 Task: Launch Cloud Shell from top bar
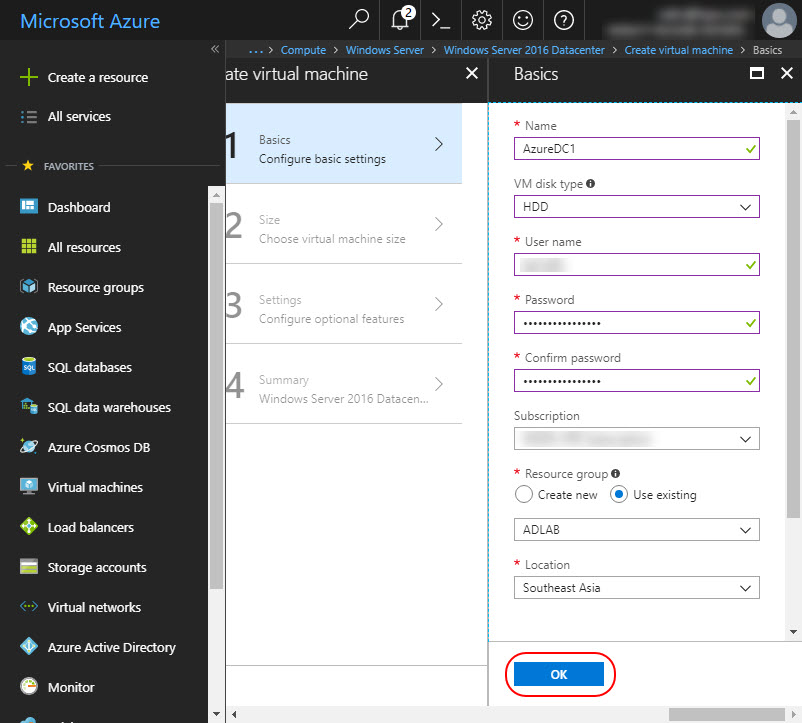[x=440, y=20]
